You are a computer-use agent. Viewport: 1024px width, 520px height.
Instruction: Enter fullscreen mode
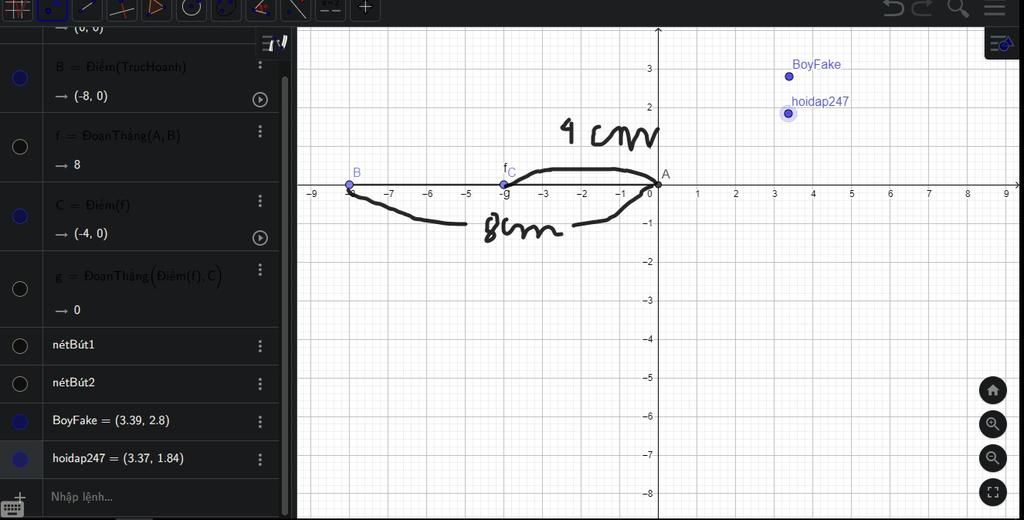pos(993,492)
